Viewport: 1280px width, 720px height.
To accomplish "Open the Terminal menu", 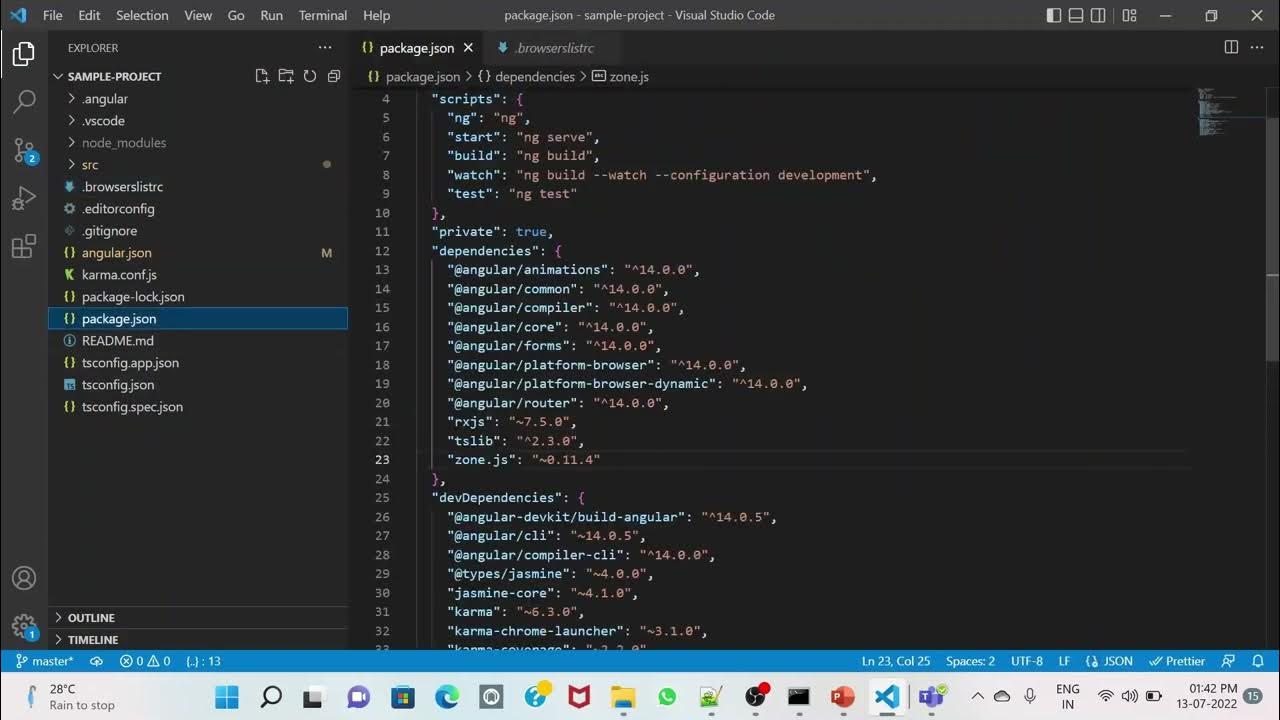I will pos(323,15).
